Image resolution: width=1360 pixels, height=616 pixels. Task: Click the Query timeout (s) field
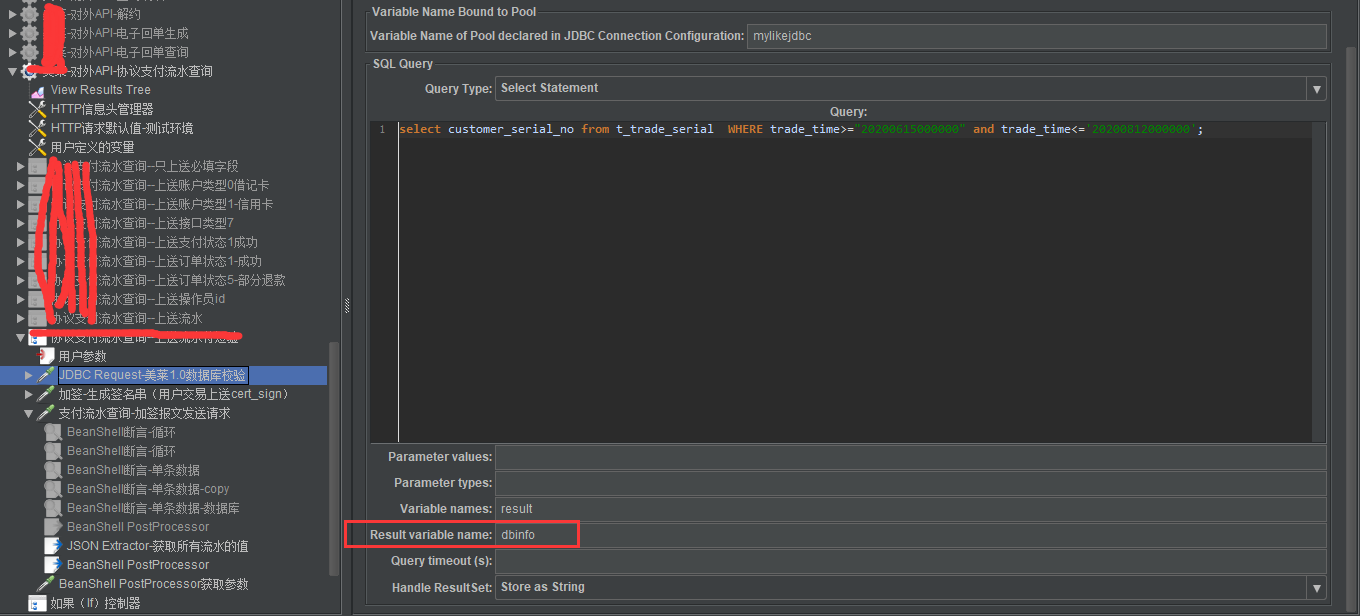click(x=910, y=561)
